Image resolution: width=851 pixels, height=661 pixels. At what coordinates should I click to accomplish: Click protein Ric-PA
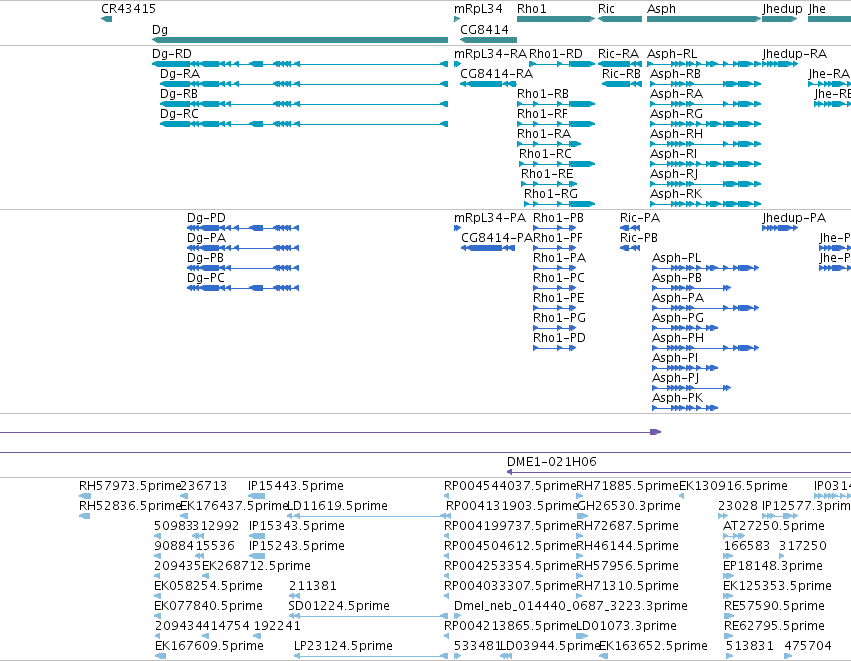(630, 228)
